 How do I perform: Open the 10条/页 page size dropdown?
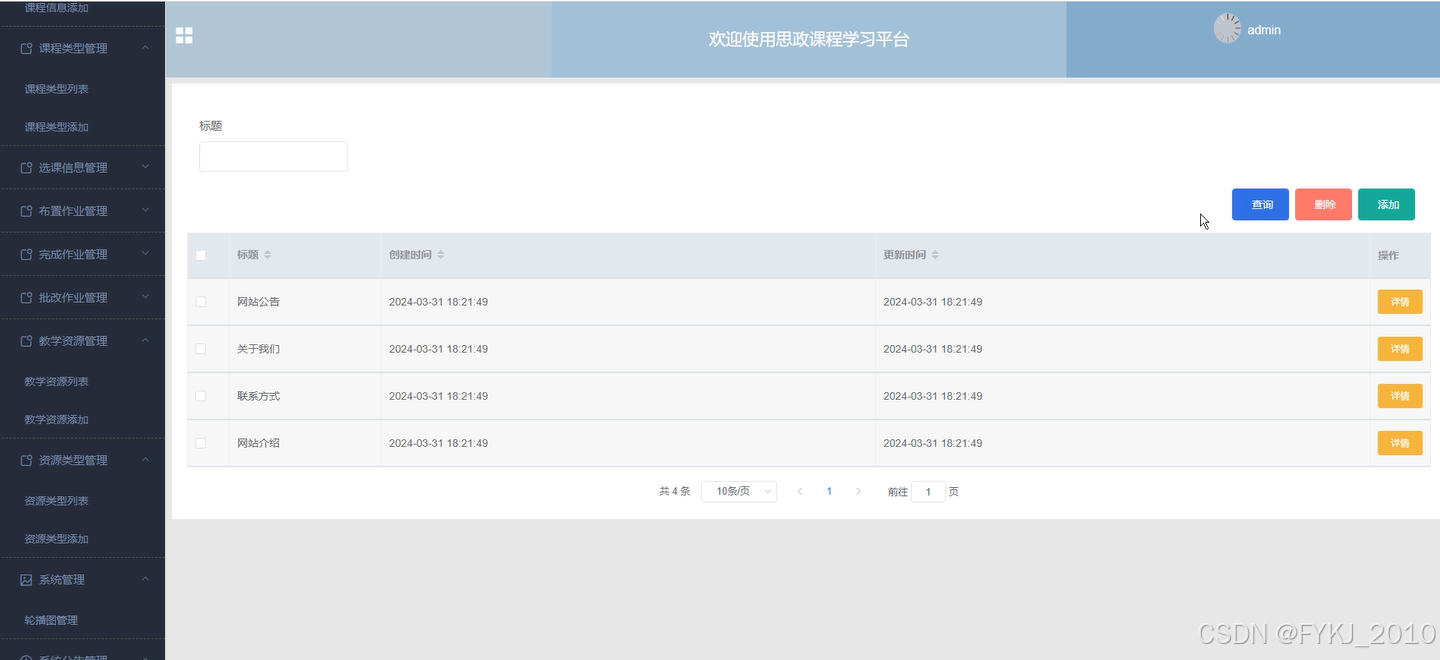pyautogui.click(x=739, y=491)
